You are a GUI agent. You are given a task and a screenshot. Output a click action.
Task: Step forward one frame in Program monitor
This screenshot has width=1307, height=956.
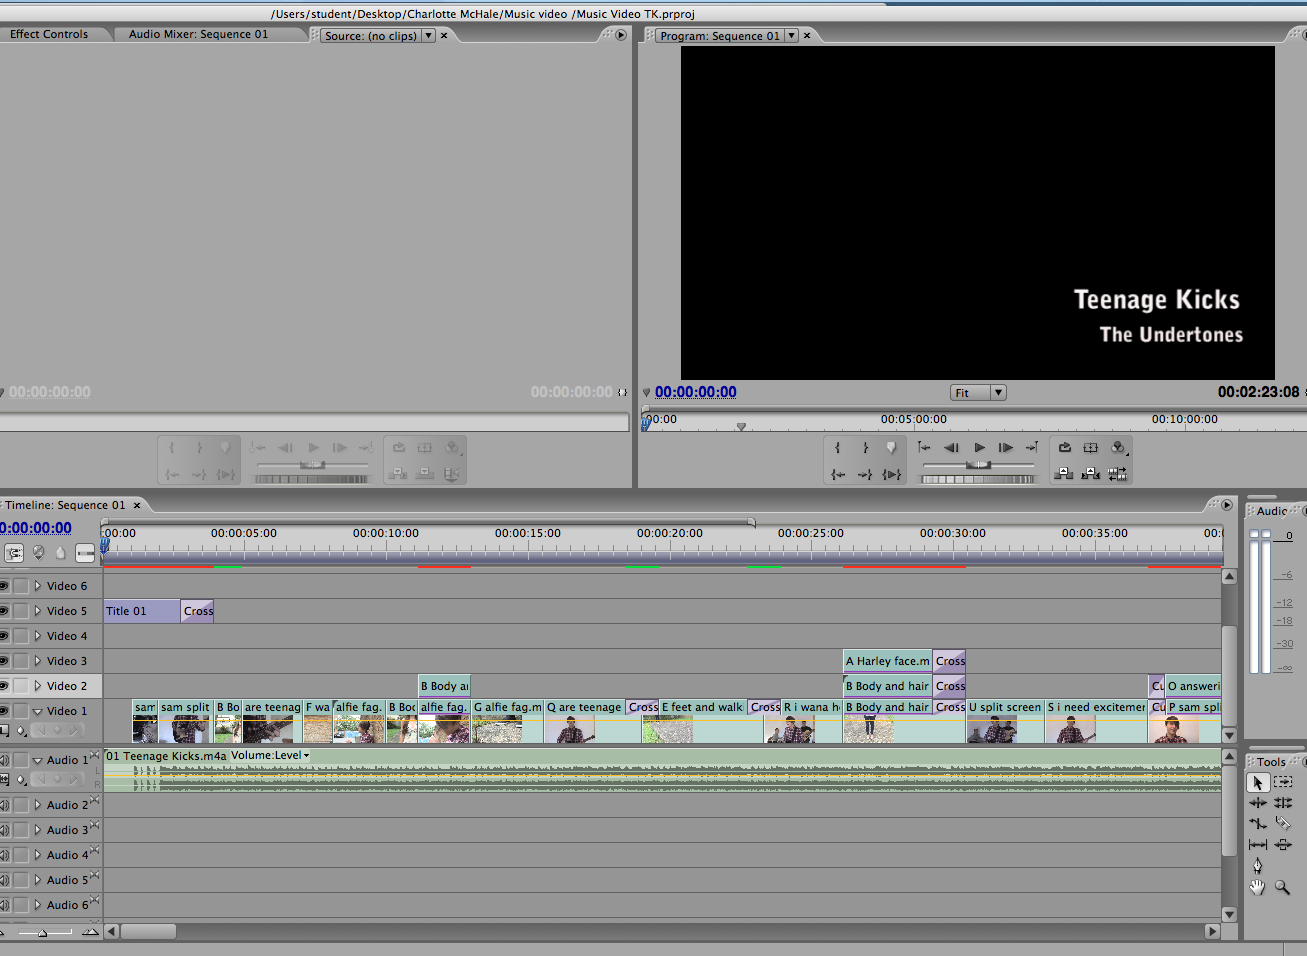[1006, 448]
